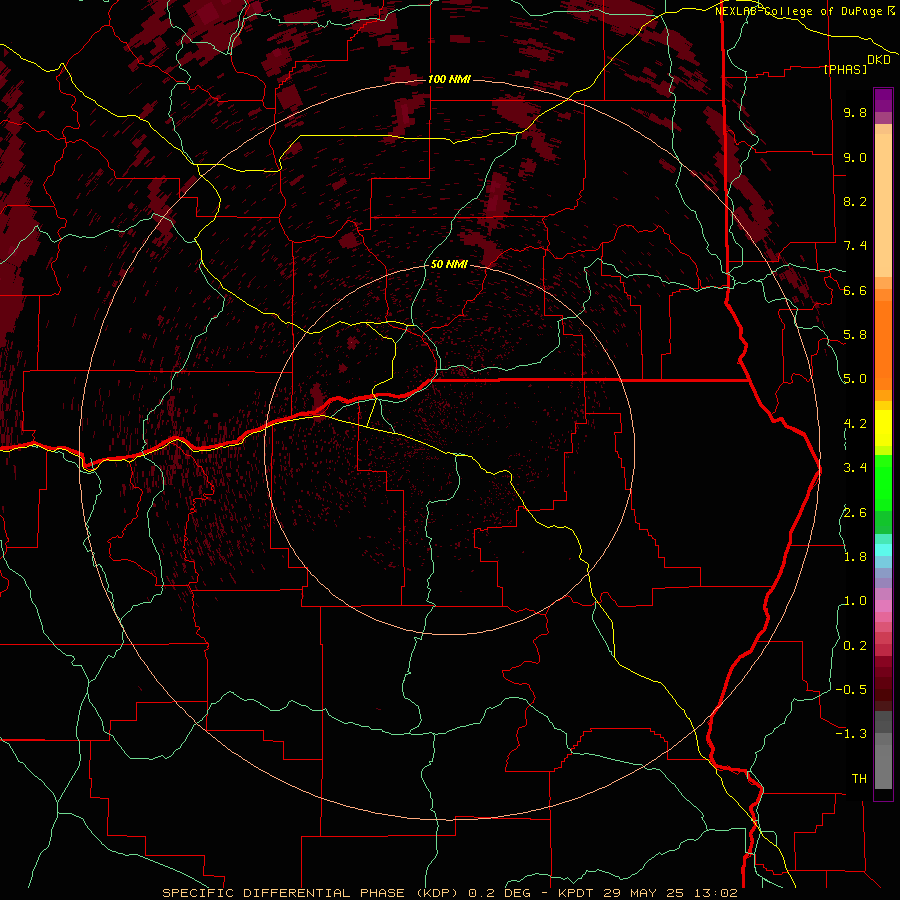
Task: Click the 'TH' threshold label on scale
Action: pyautogui.click(x=859, y=779)
